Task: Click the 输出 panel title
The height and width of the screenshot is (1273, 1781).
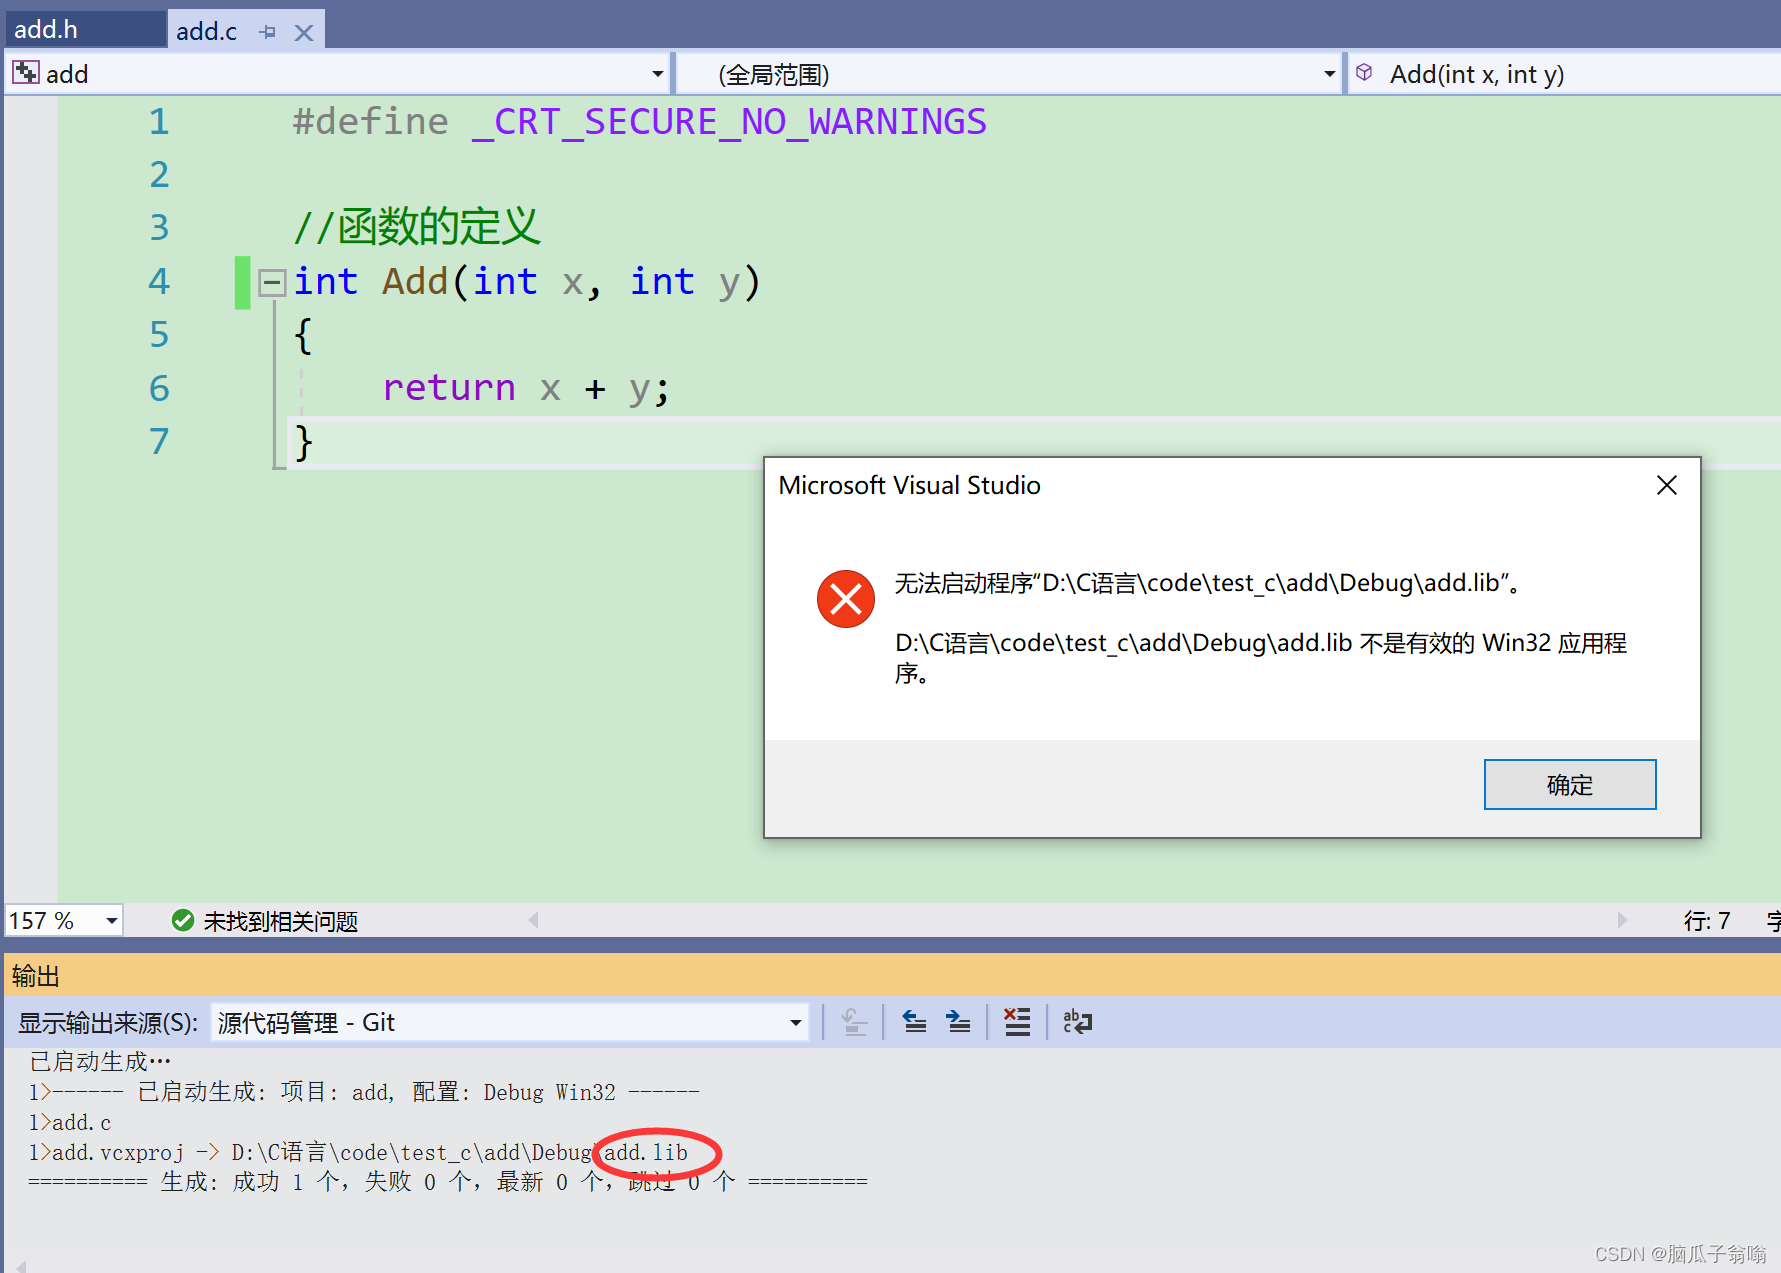Action: [36, 976]
